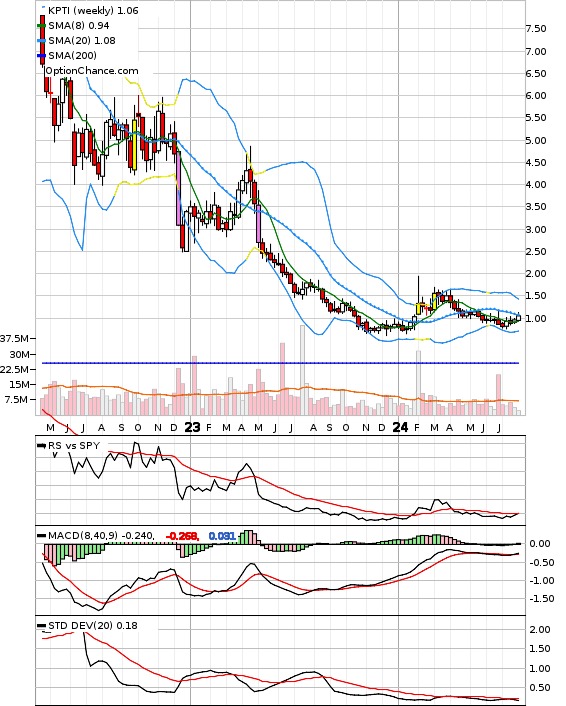Click the KPTI (weekly) 1.06 title
The width and height of the screenshot is (566, 706).
click(x=93, y=10)
